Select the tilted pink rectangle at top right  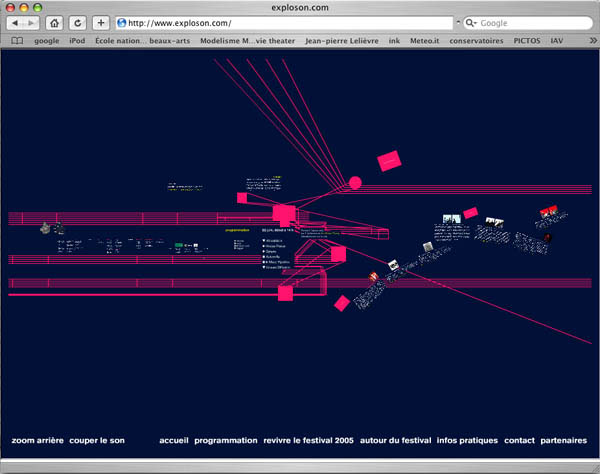388,161
